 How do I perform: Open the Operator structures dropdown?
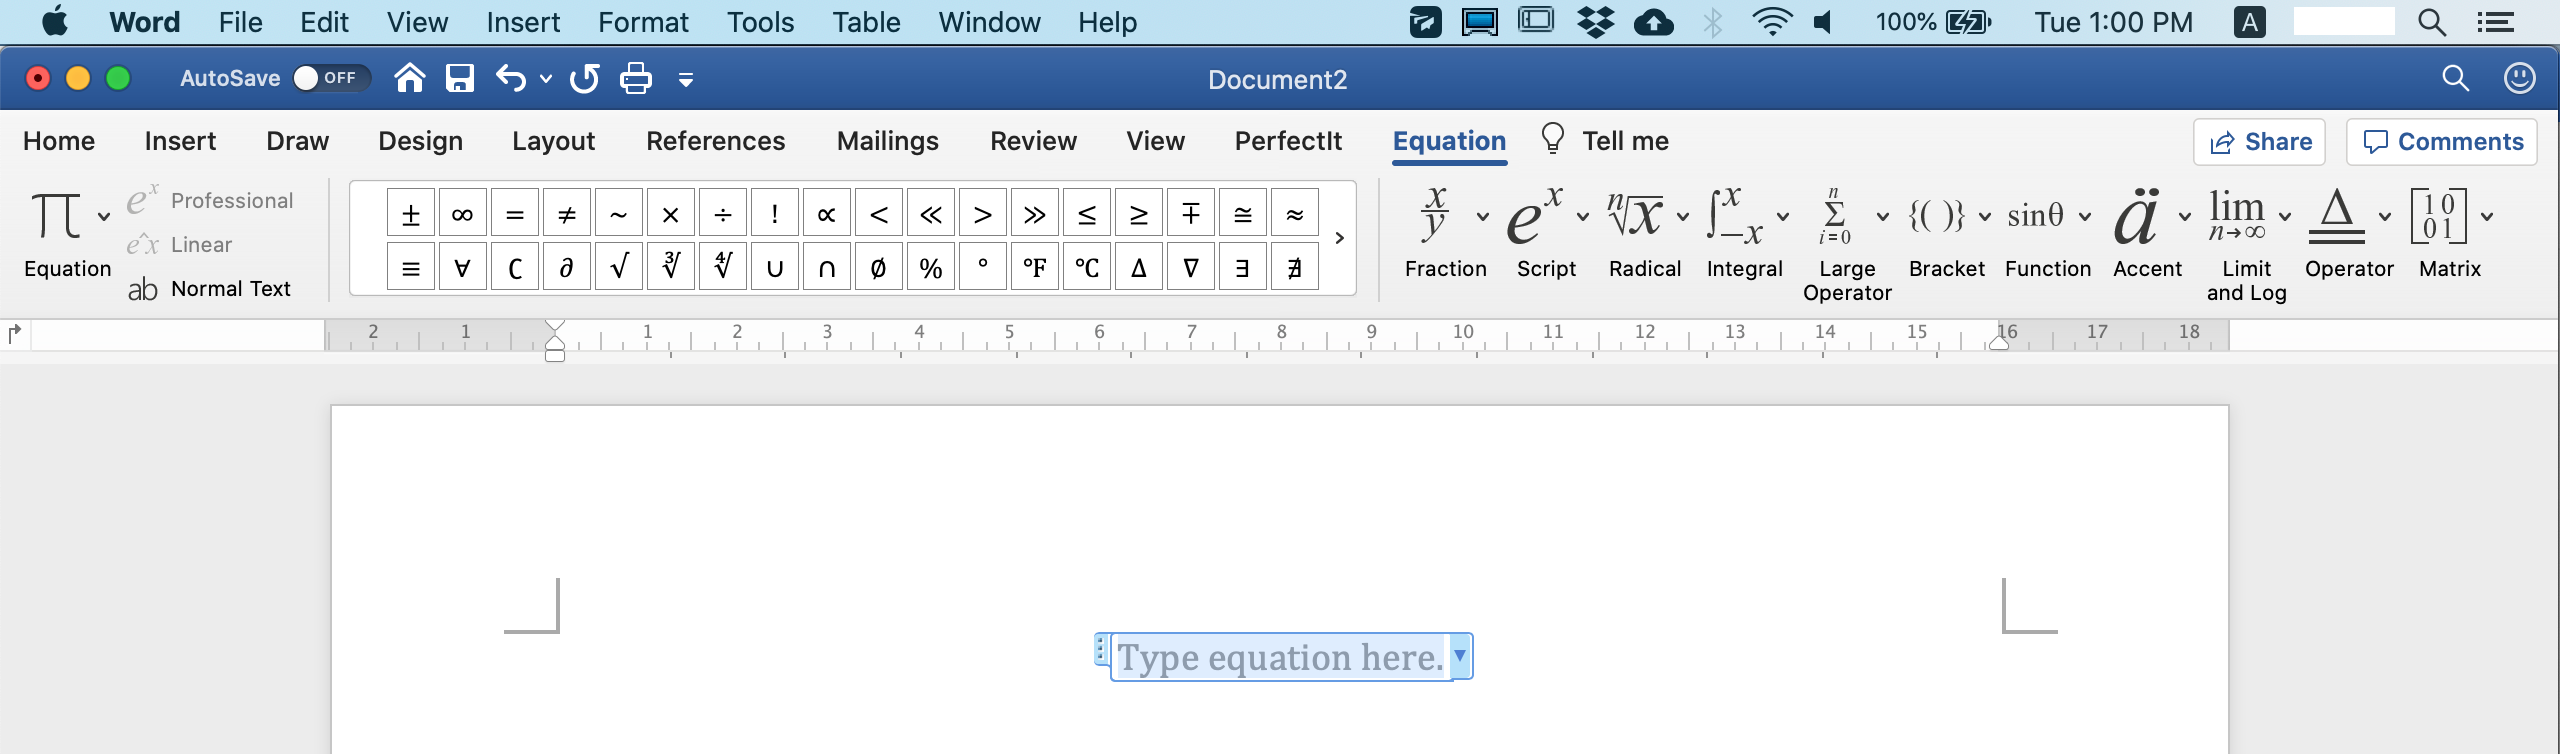(x=2385, y=216)
